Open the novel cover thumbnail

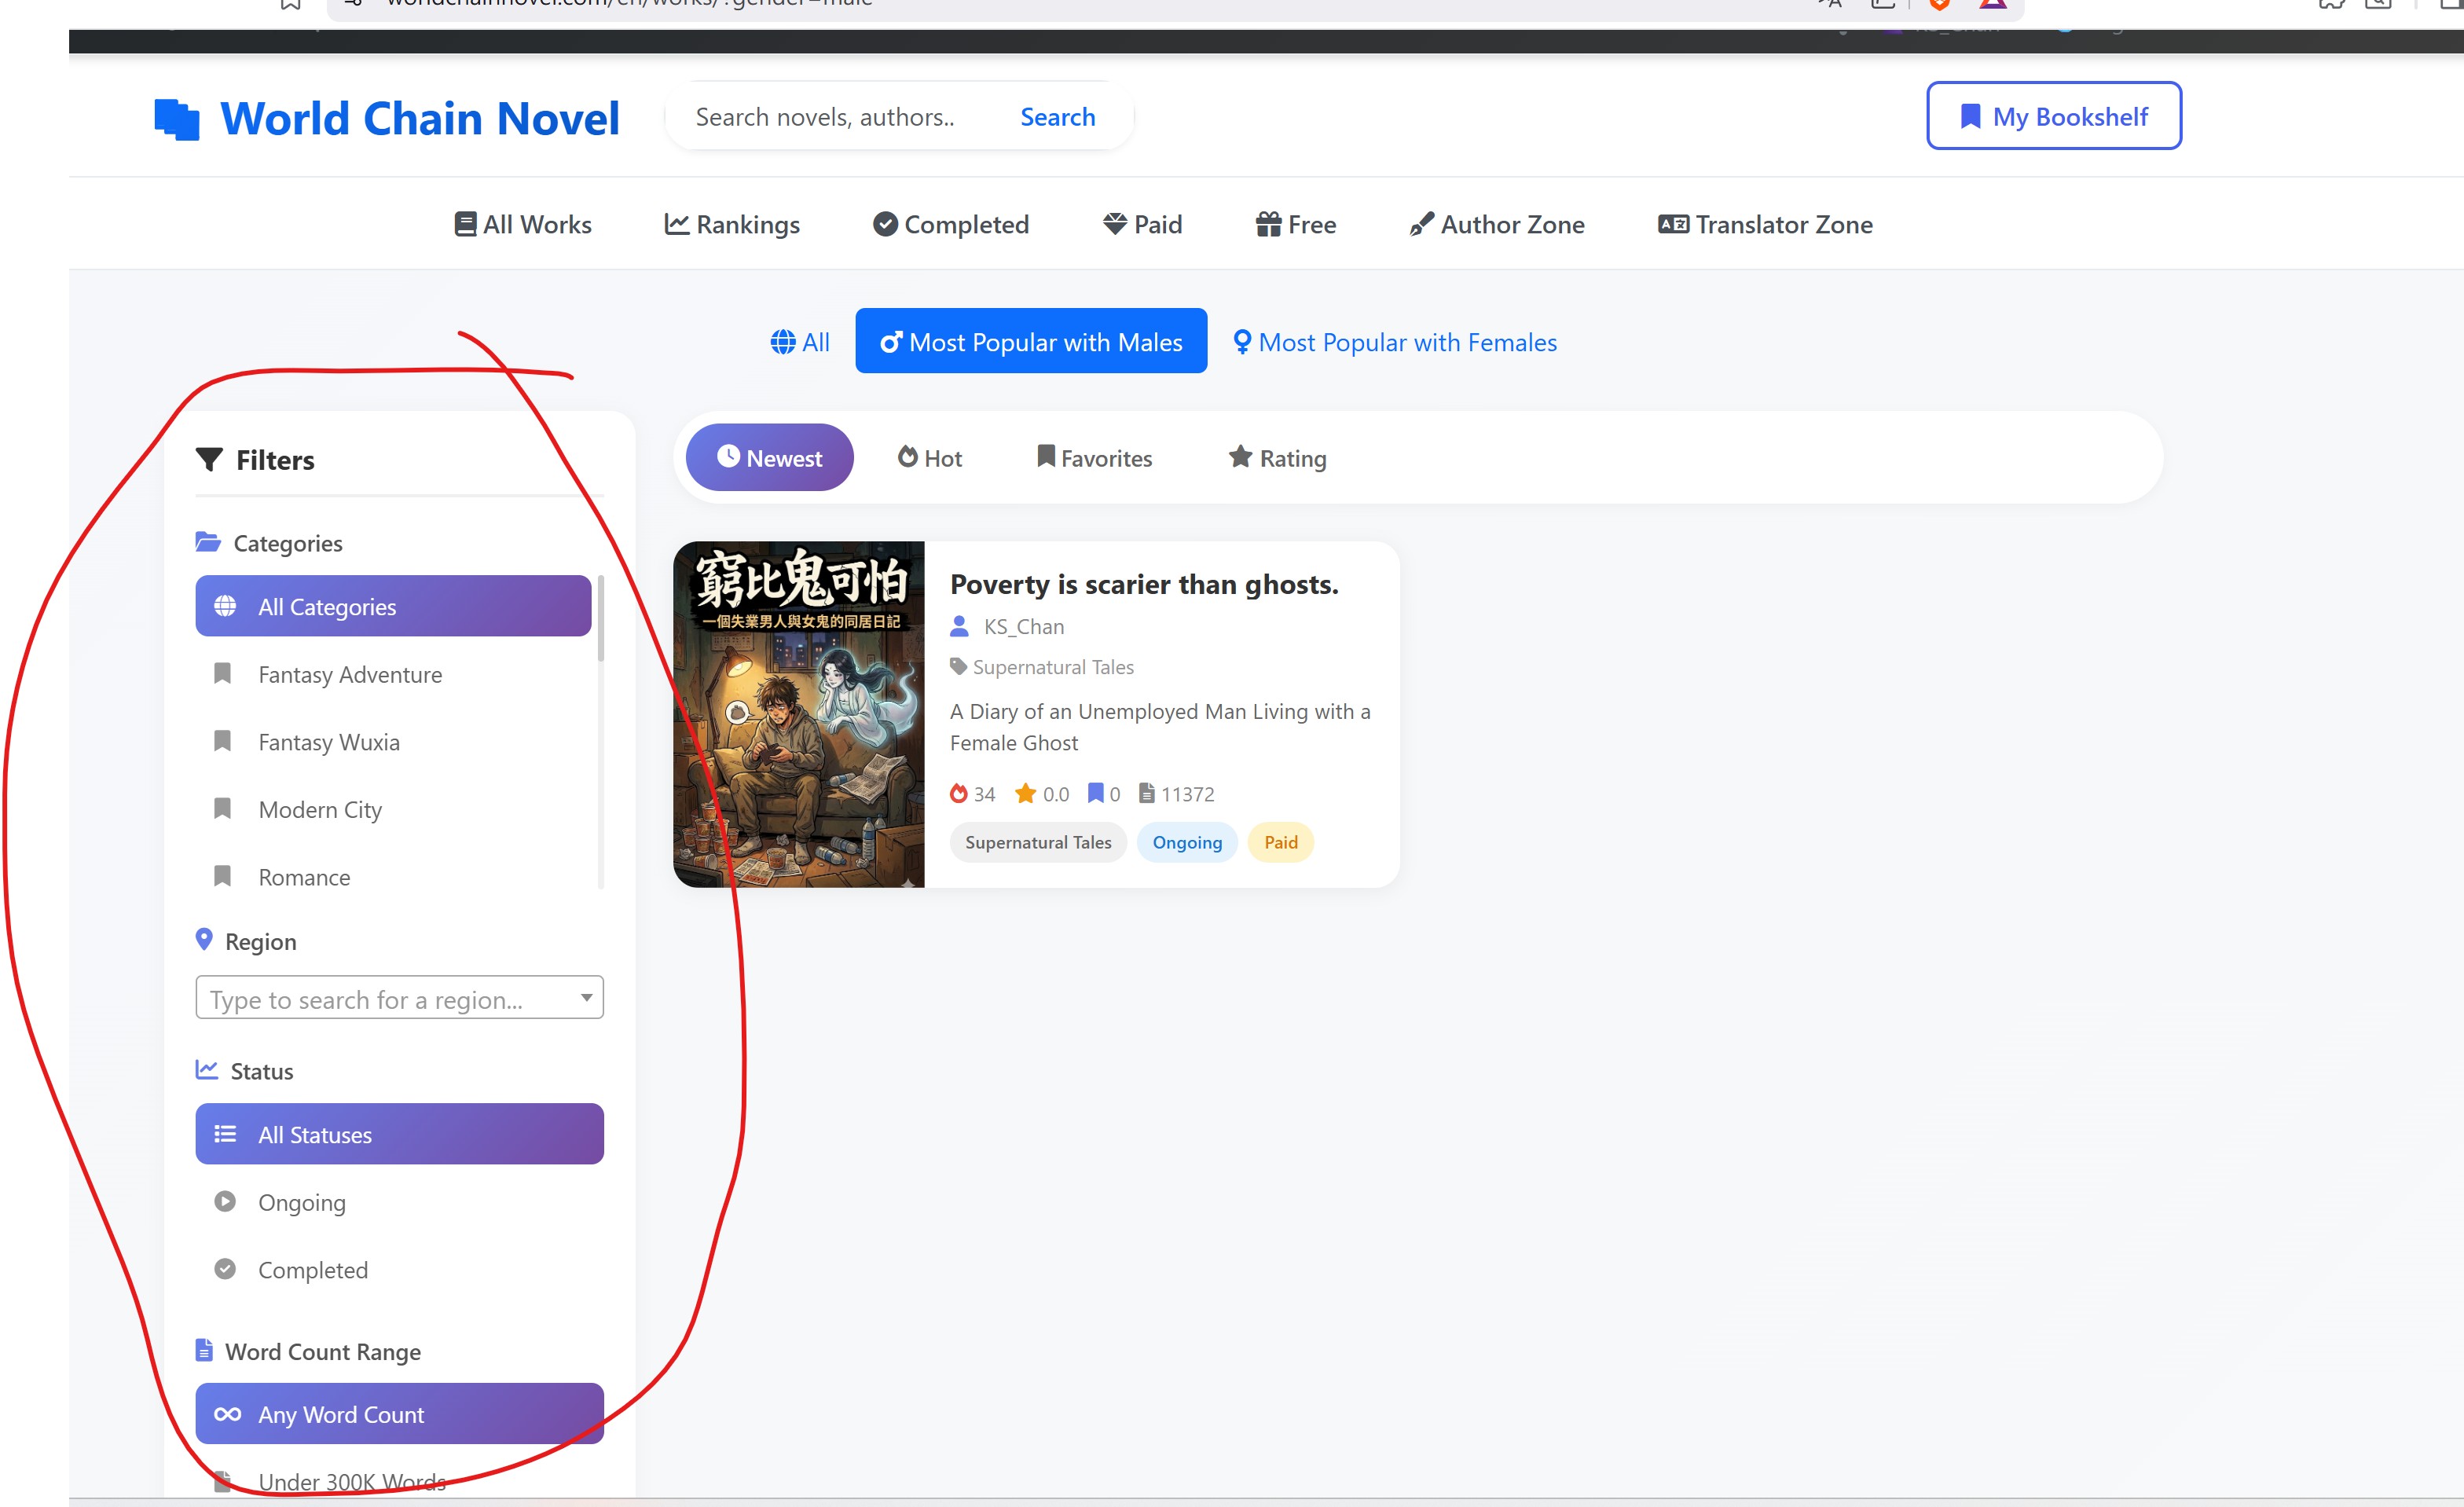pyautogui.click(x=799, y=714)
